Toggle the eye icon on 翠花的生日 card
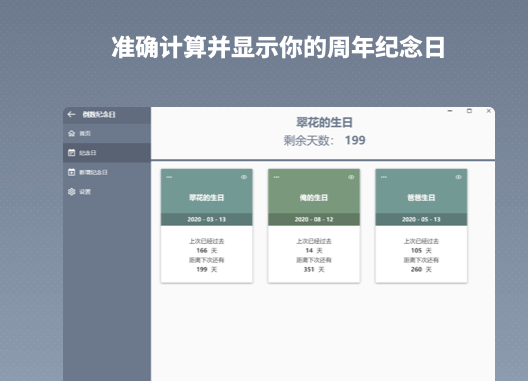Viewport: 528px width, 381px height. tap(244, 177)
